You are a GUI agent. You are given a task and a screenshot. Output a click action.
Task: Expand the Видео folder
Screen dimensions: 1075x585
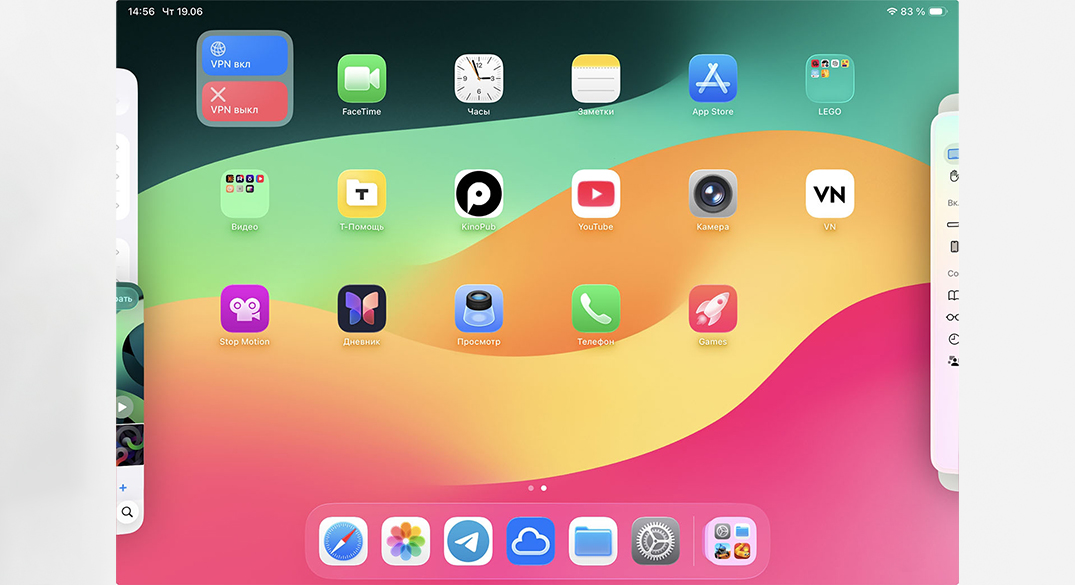(244, 194)
